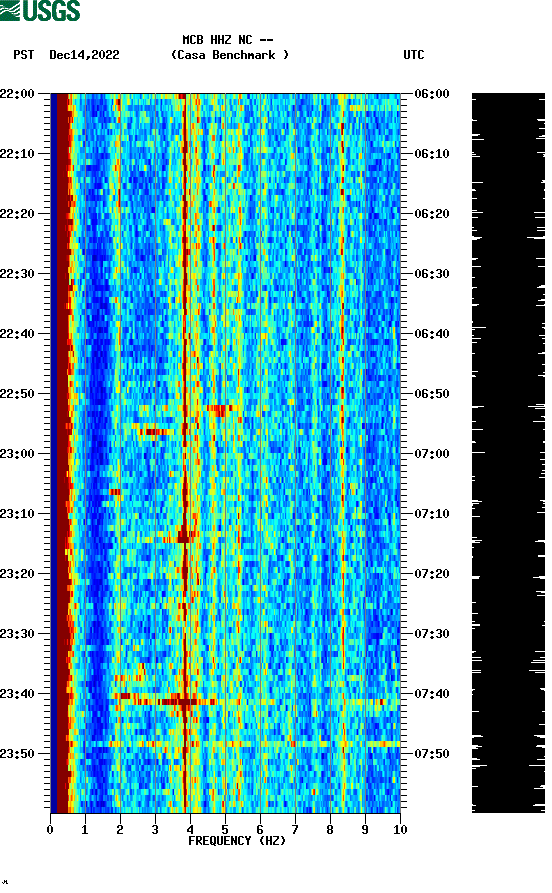Click the 23:50 PST time label
Screen dimensions: 552x893
point(17,753)
